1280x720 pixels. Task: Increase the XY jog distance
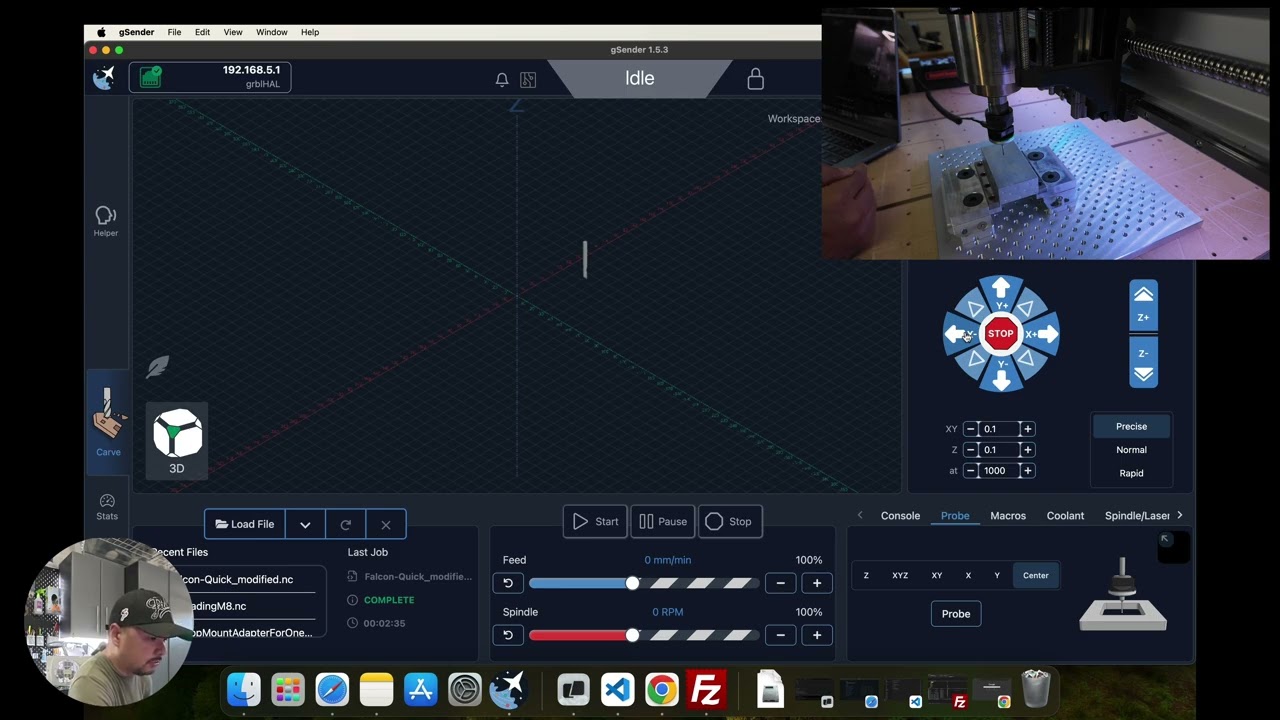[1027, 429]
